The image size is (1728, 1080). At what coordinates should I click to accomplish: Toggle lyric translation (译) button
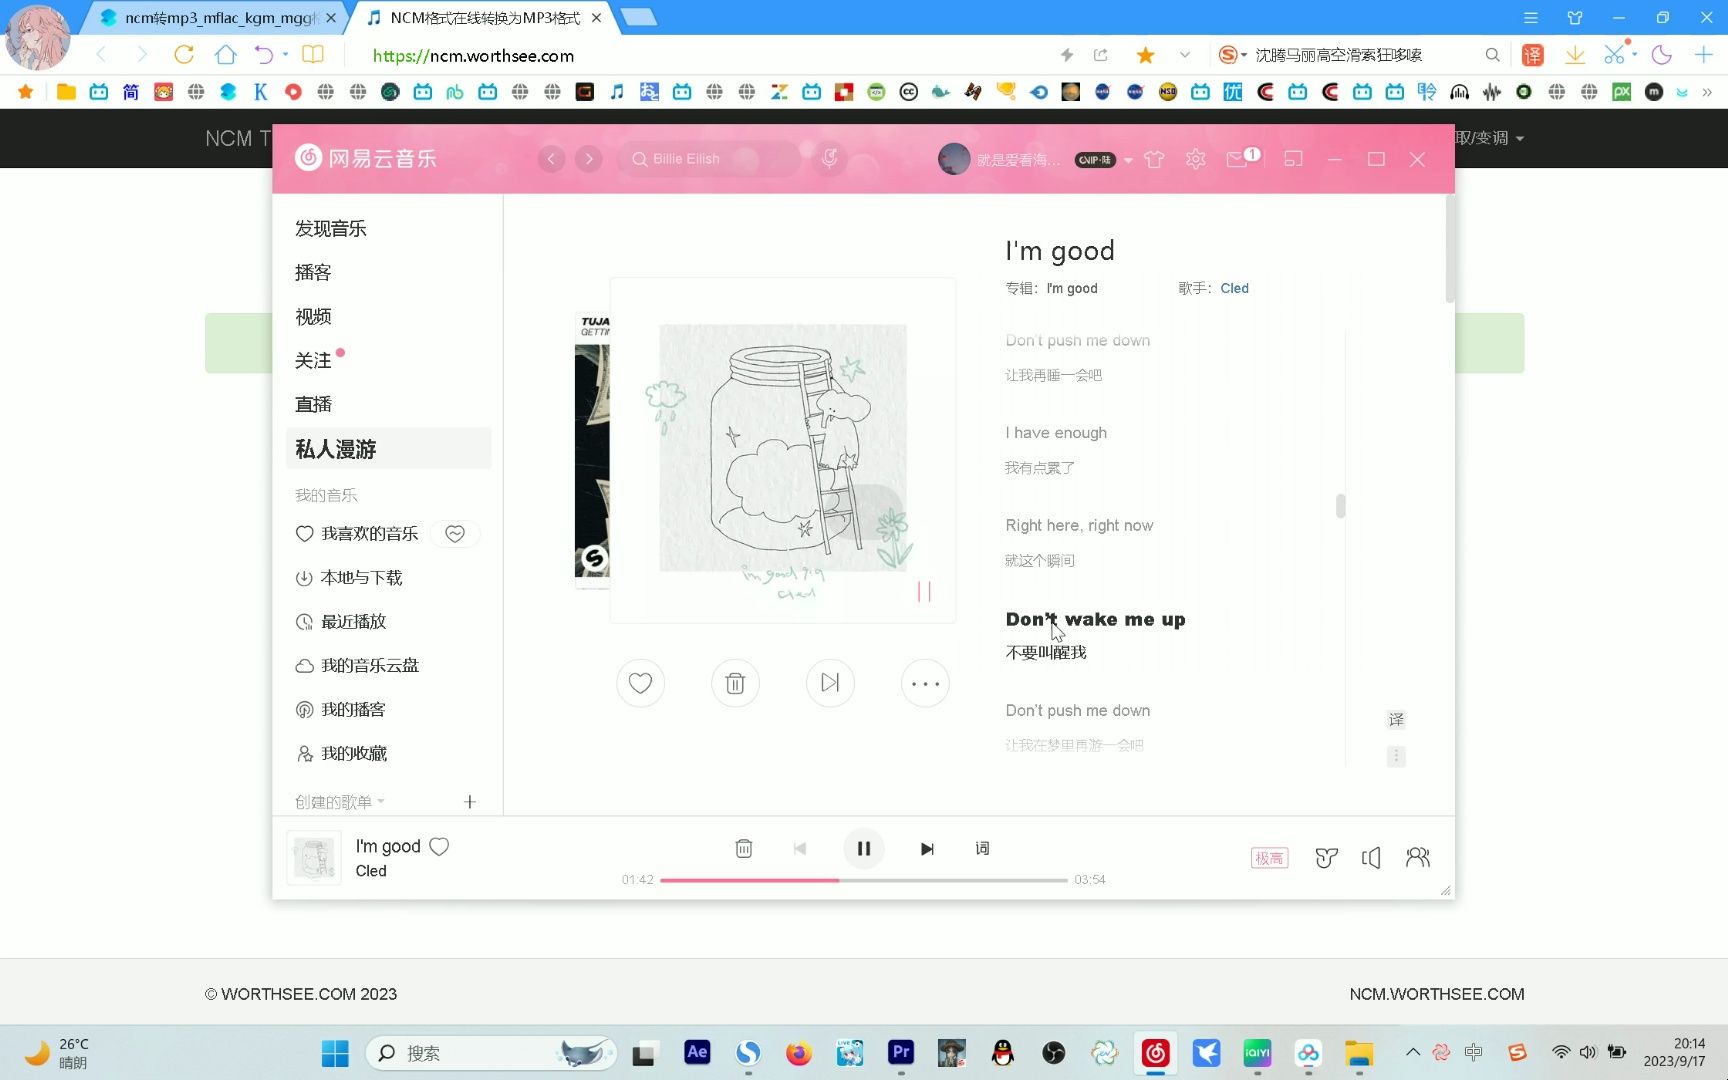[1396, 720]
